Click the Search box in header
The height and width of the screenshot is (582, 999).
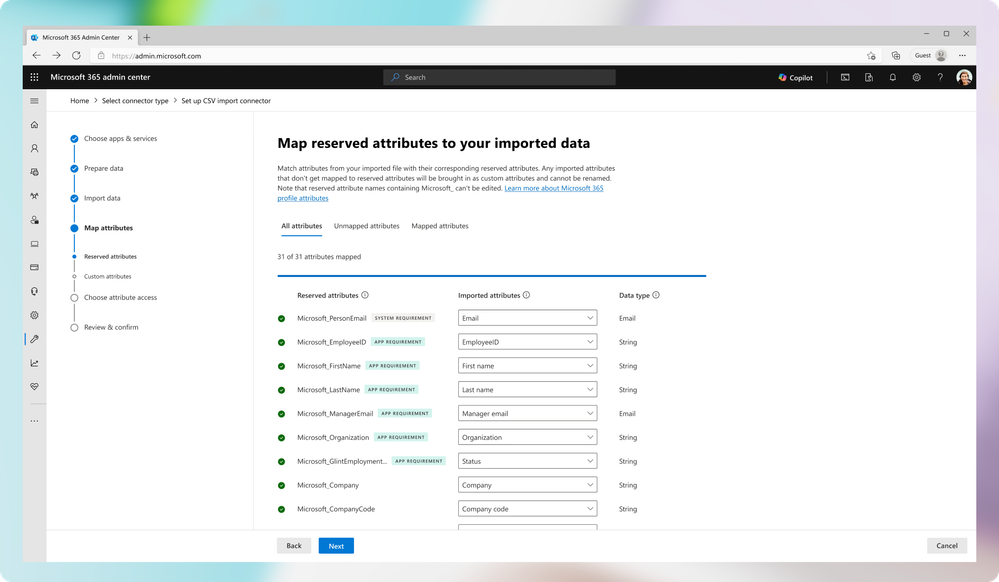pos(499,77)
